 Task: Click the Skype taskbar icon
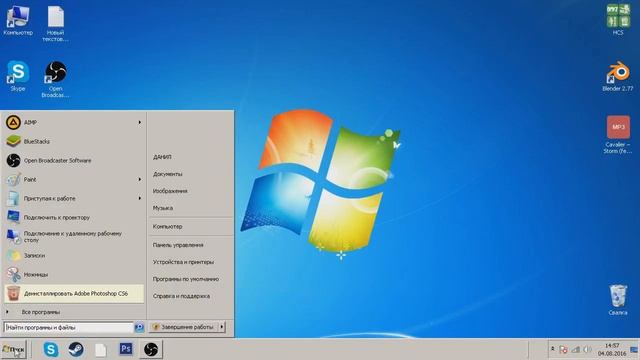pyautogui.click(x=51, y=349)
